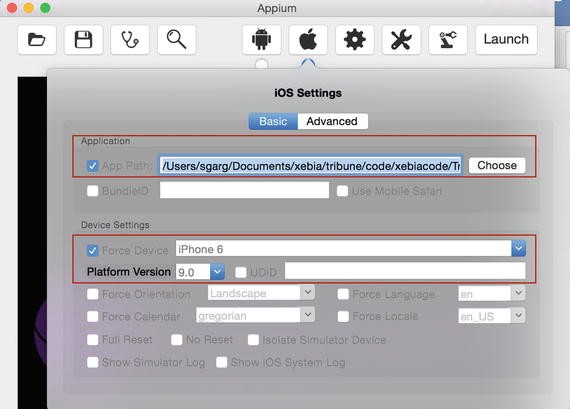Click the red close window button
570x409 pixels.
pyautogui.click(x=12, y=8)
